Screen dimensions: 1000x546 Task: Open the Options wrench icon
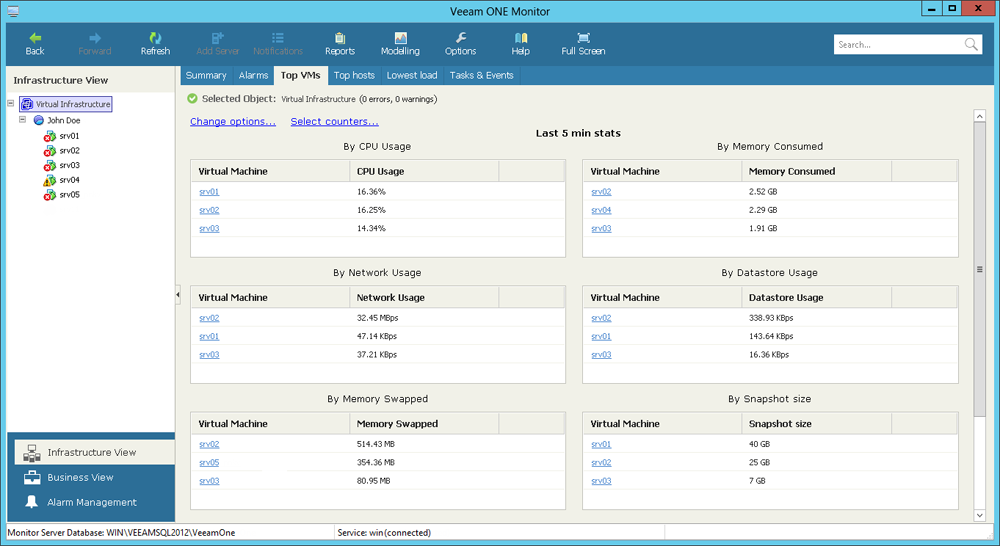[x=460, y=38]
